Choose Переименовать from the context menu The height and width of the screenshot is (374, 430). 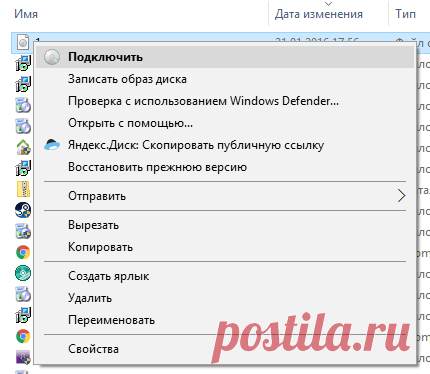click(225, 320)
